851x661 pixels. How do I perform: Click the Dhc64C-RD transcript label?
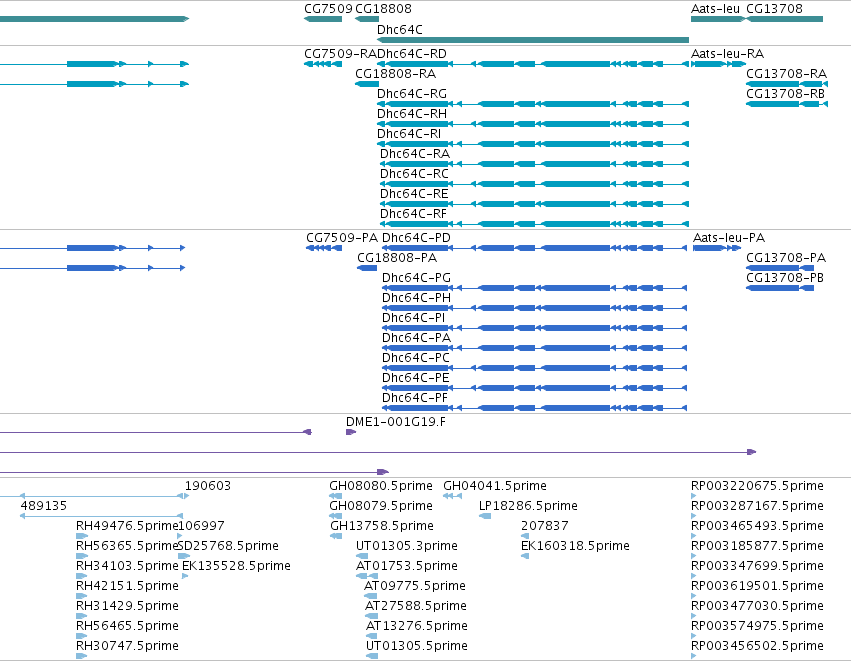point(412,54)
